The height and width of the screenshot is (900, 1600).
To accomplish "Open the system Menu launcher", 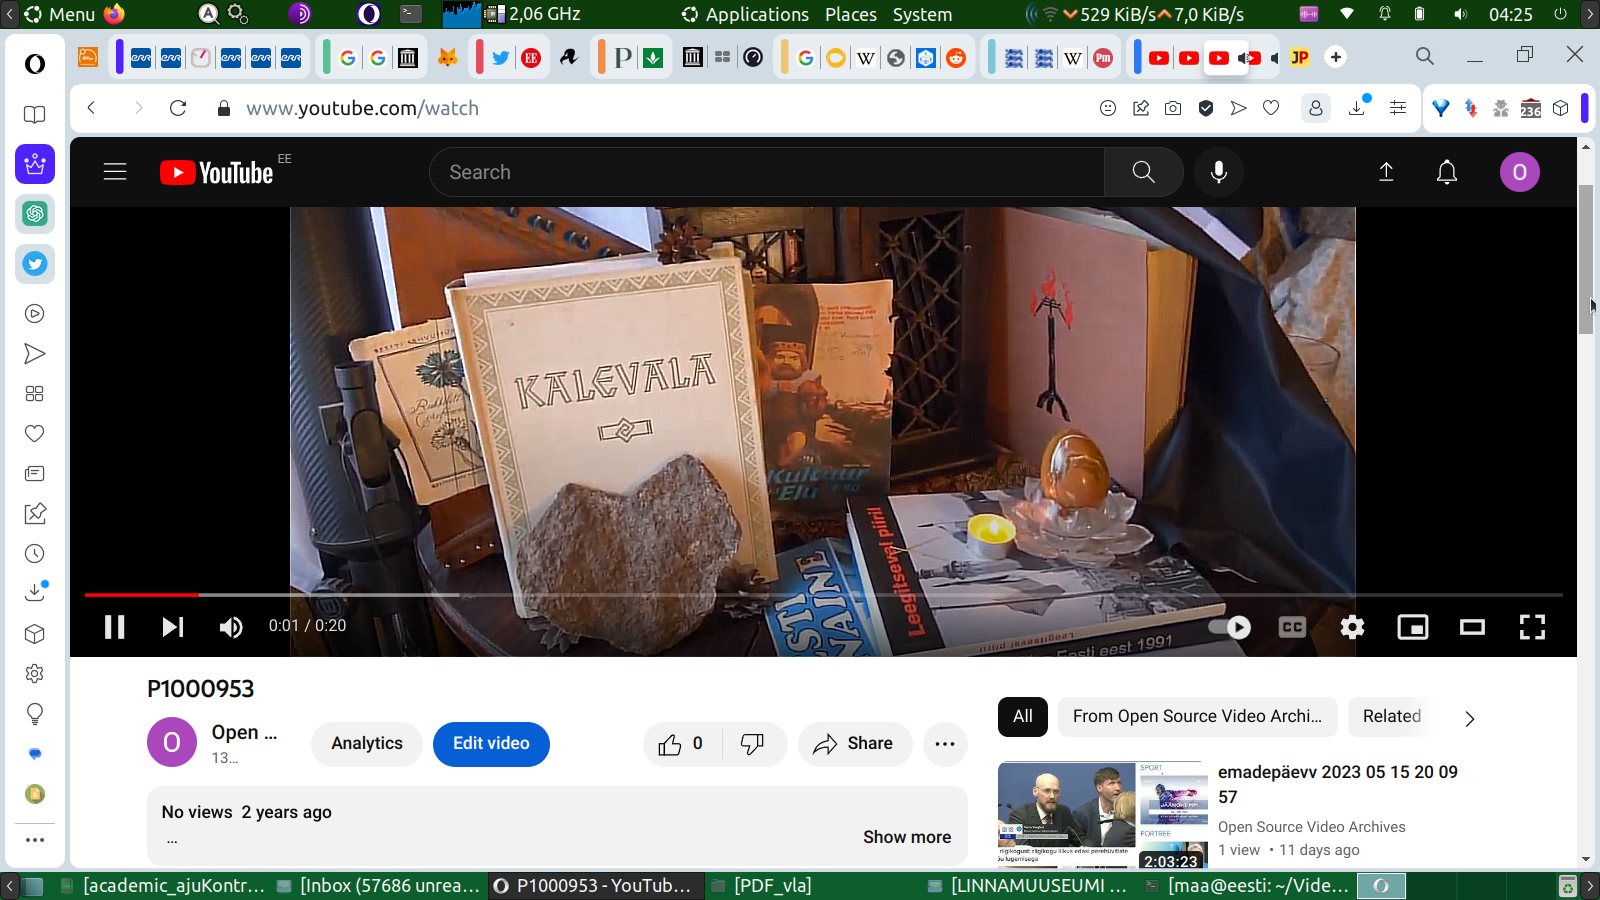I will [x=60, y=14].
